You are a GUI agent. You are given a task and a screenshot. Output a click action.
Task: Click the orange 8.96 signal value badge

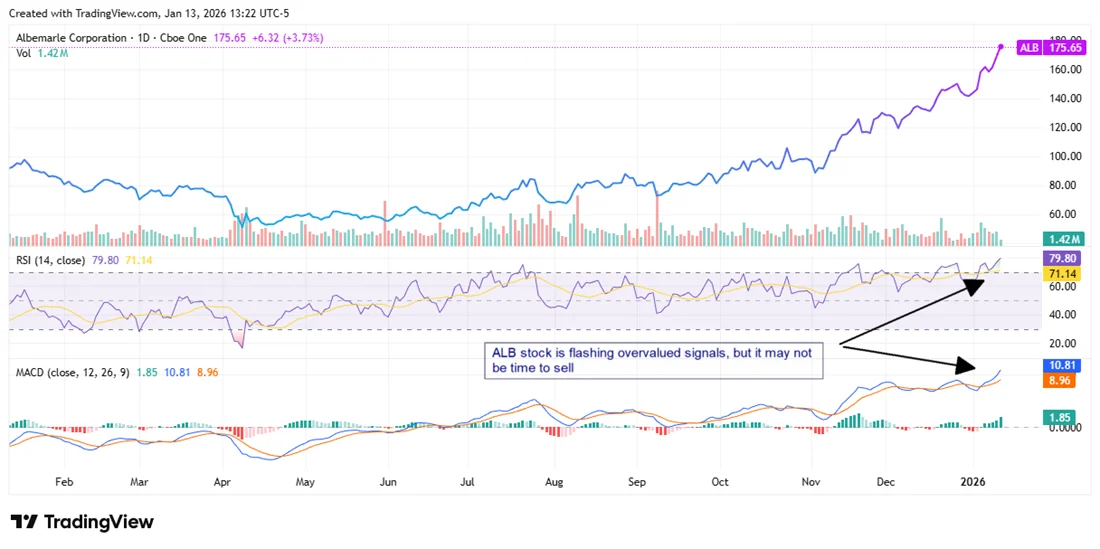tap(1062, 381)
